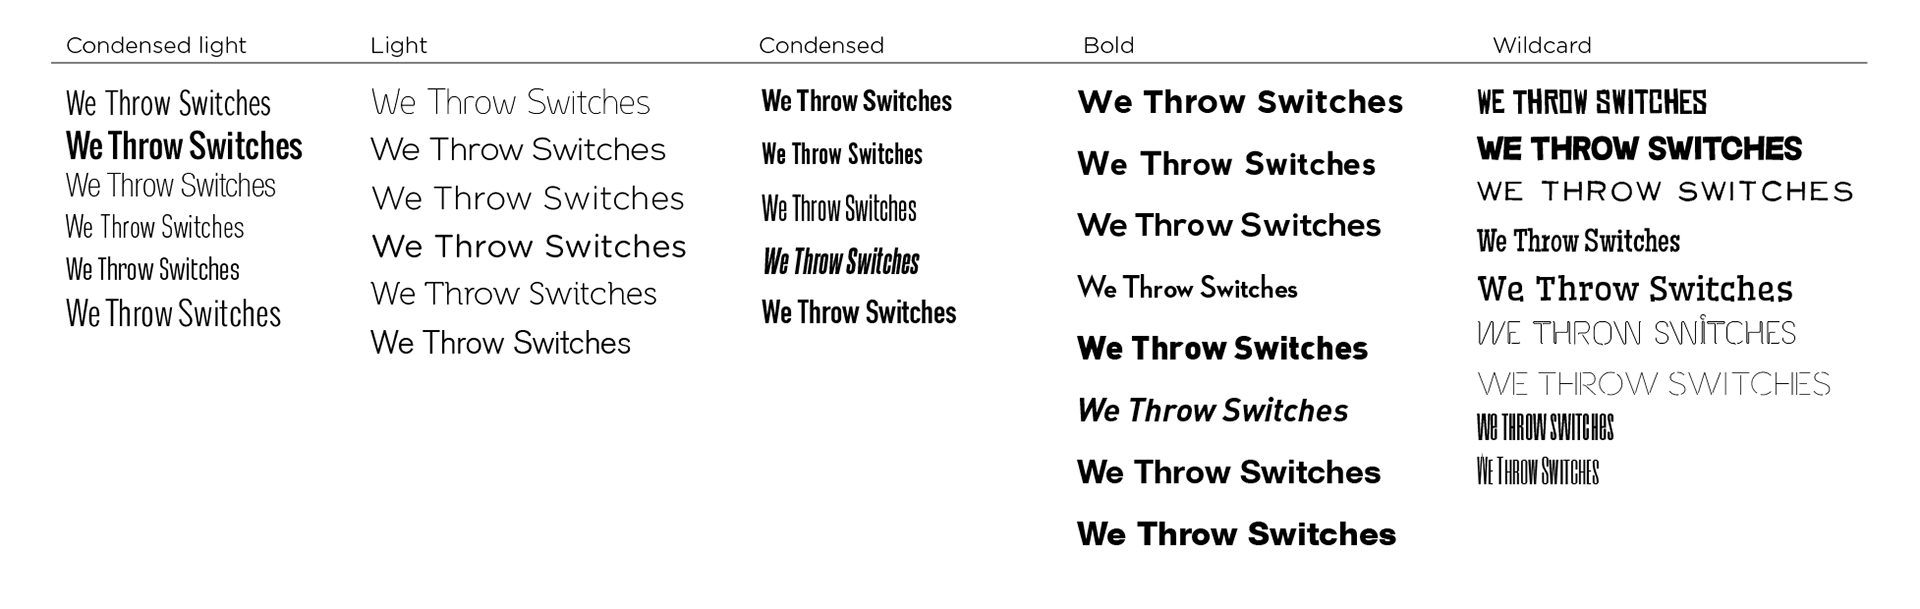
Task: Select the last sample in Bold column
Action: point(1236,534)
